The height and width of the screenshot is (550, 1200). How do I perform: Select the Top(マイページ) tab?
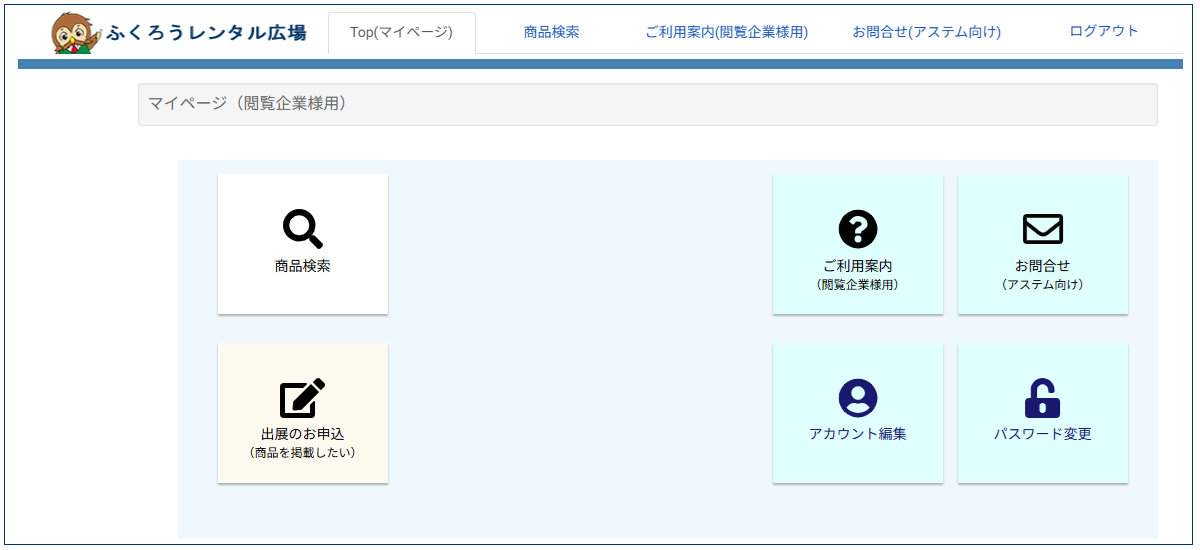click(401, 32)
